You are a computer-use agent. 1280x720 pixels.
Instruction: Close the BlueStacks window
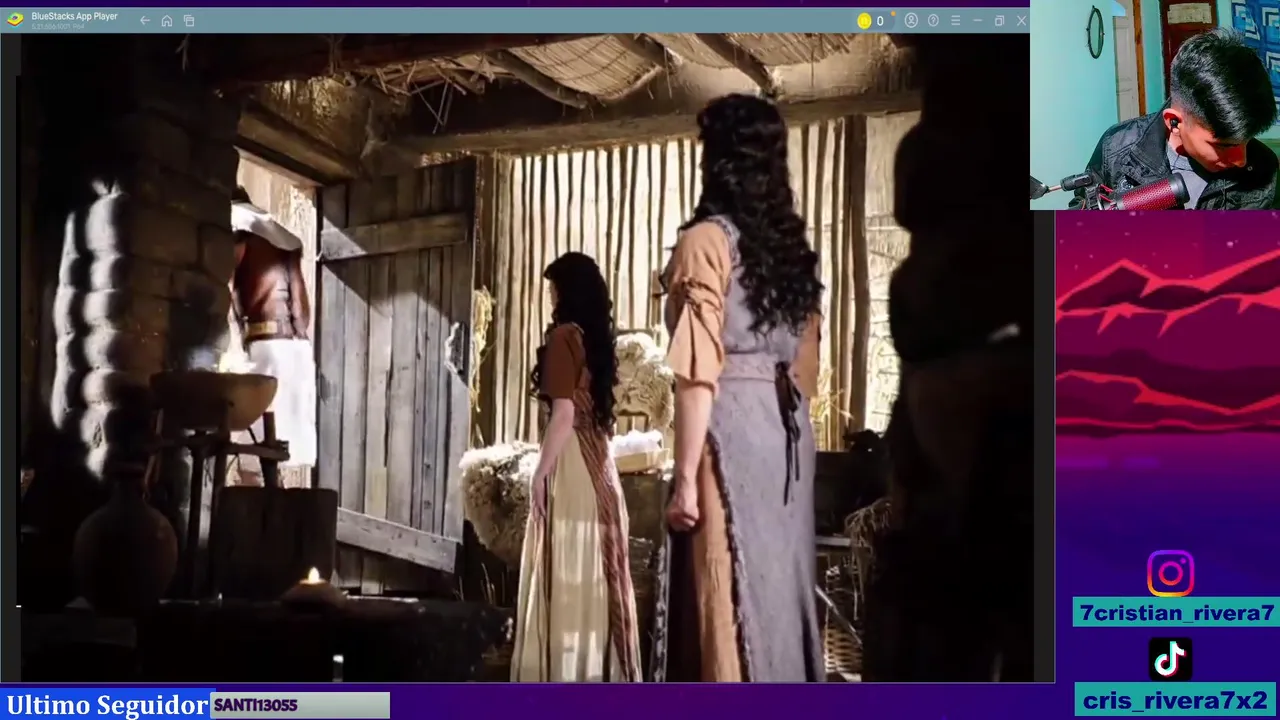point(1021,20)
